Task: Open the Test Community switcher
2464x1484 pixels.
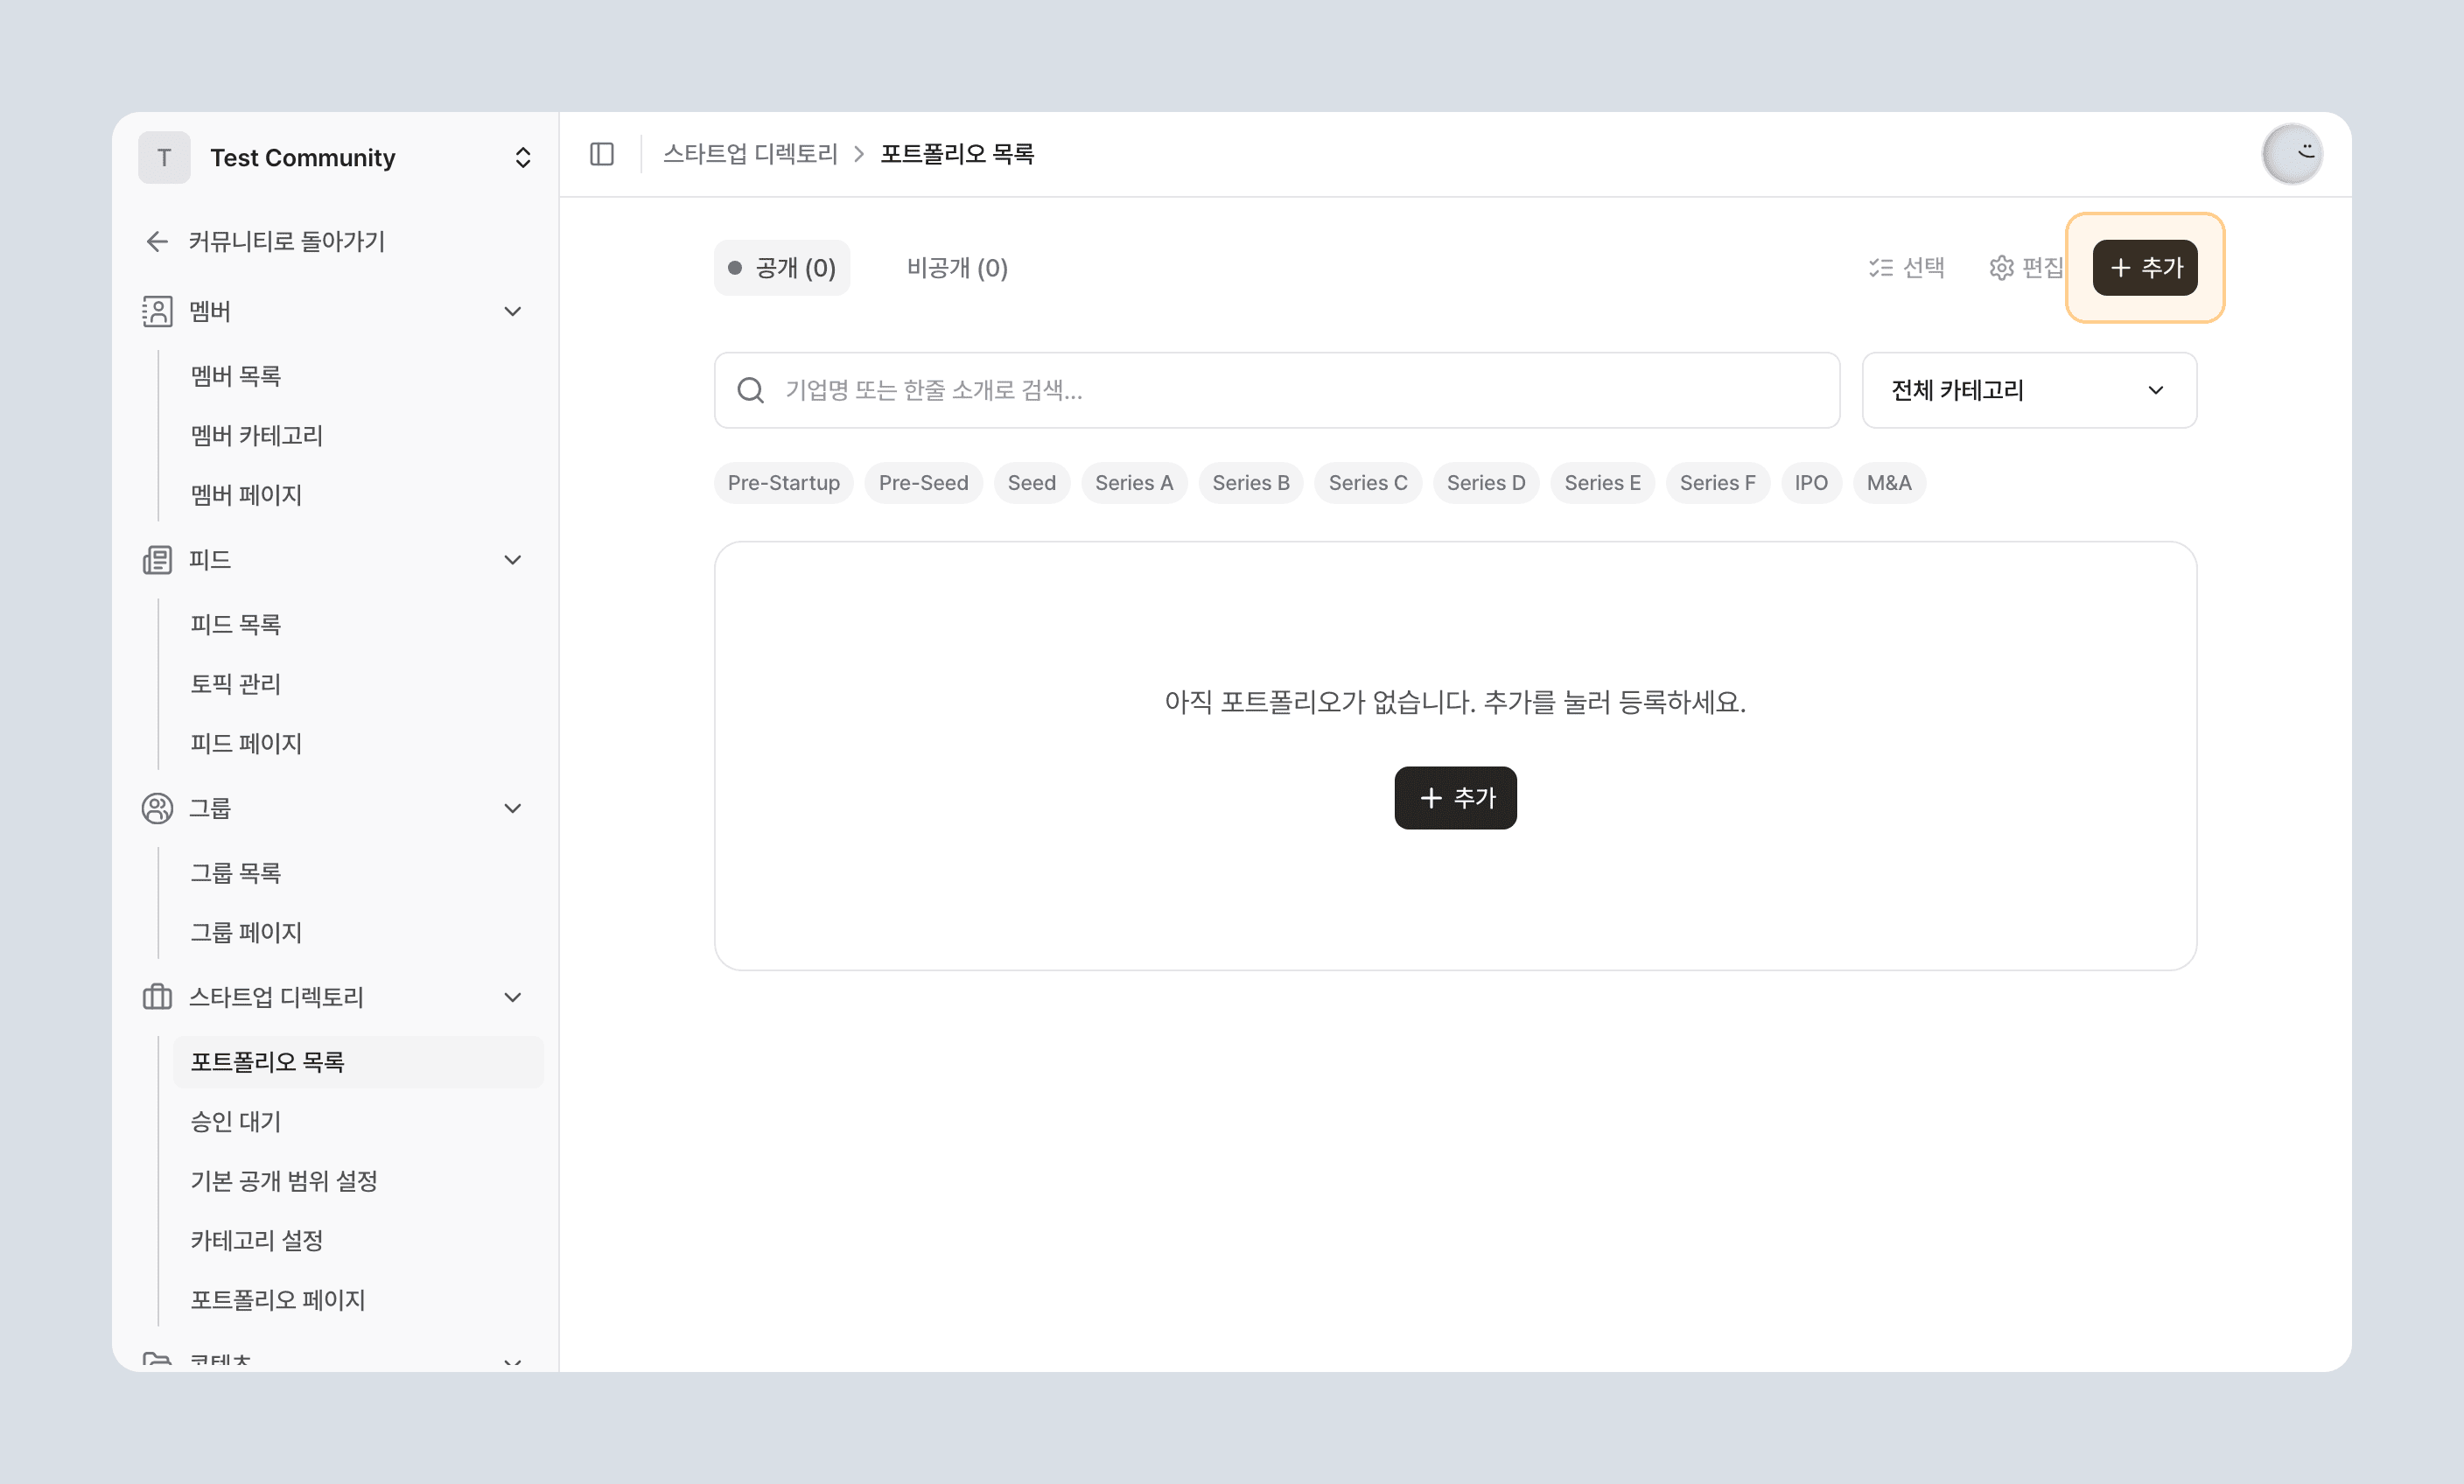Action: click(x=335, y=157)
